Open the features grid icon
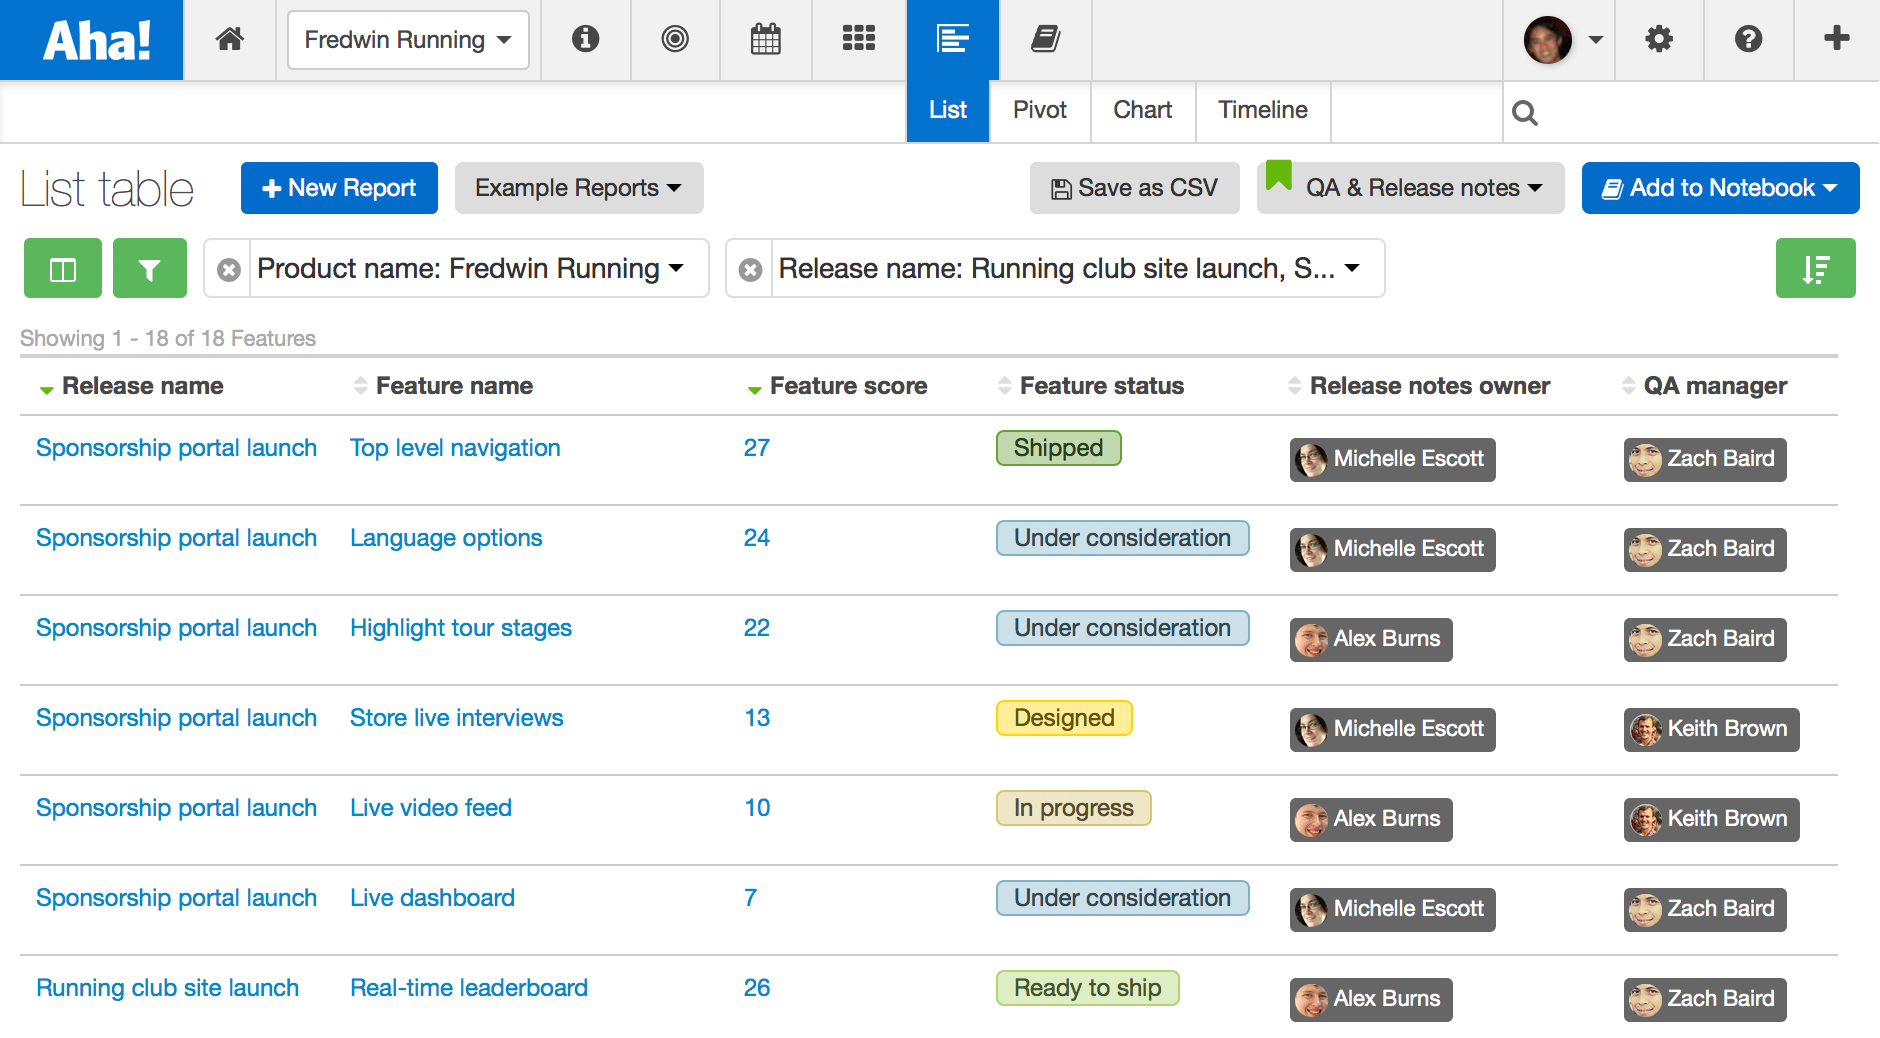Image resolution: width=1880 pixels, height=1038 pixels. (859, 39)
